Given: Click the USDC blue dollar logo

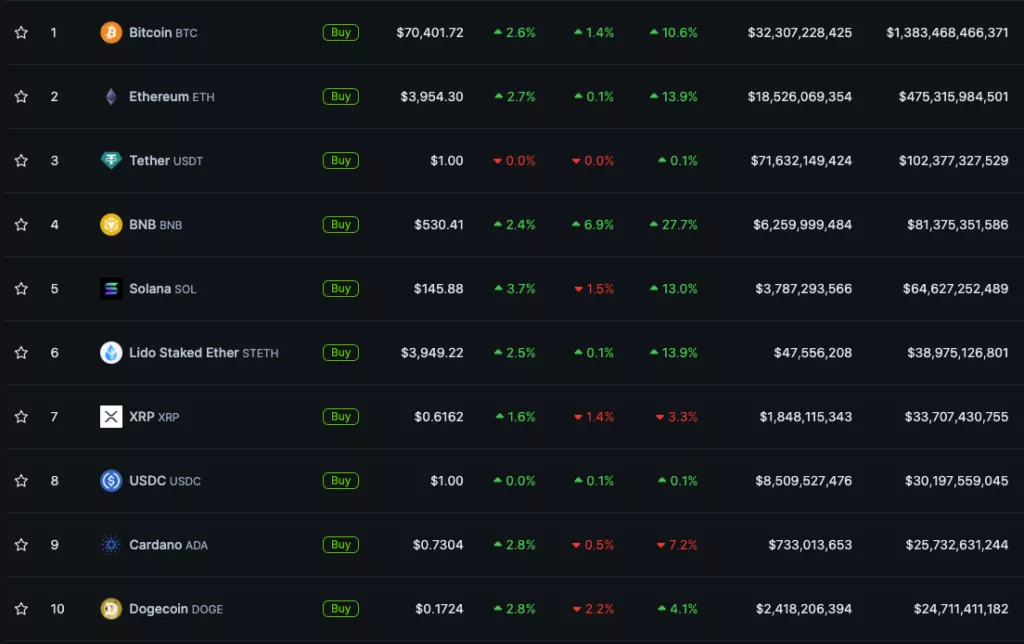Looking at the screenshot, I should (x=111, y=481).
